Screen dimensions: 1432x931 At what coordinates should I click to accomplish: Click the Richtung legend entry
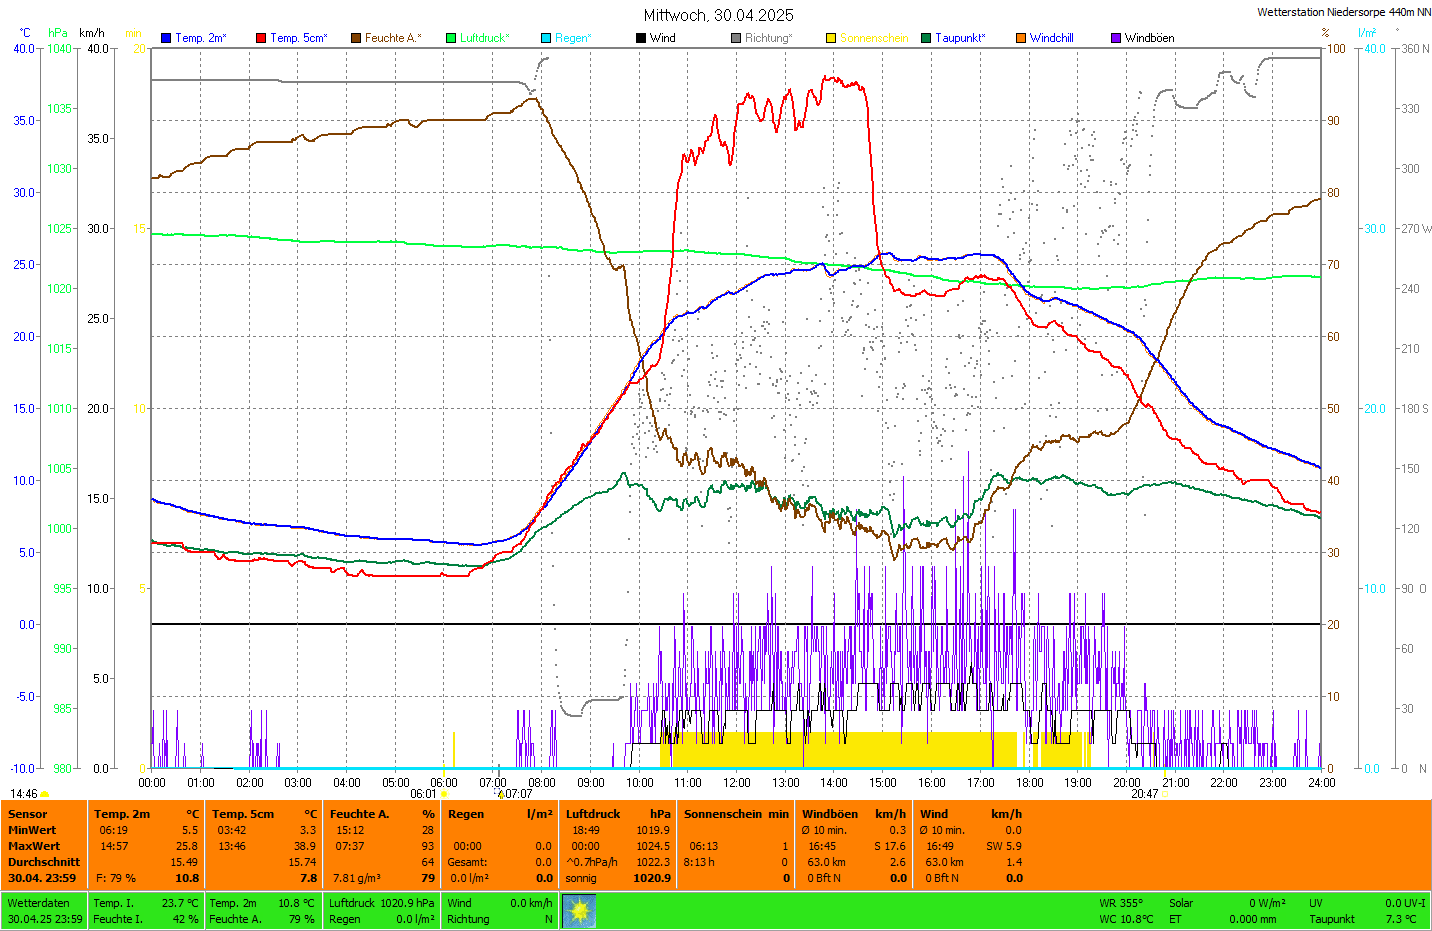[768, 38]
